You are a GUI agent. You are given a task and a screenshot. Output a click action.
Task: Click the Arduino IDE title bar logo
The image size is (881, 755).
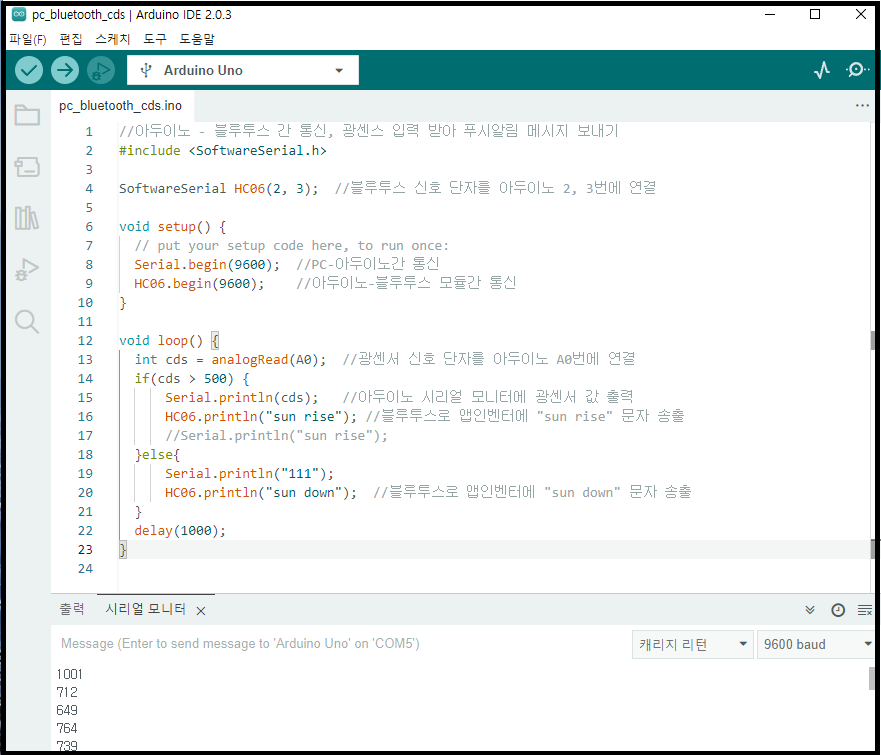point(19,15)
